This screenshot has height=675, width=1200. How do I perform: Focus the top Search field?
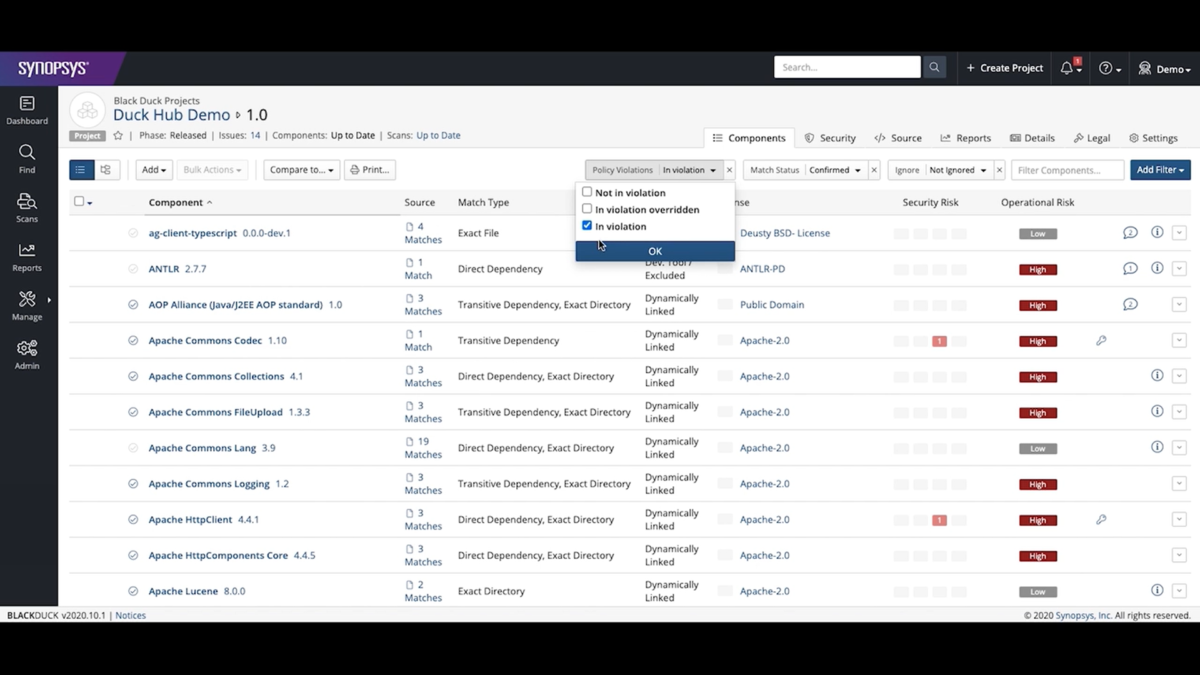coord(847,67)
